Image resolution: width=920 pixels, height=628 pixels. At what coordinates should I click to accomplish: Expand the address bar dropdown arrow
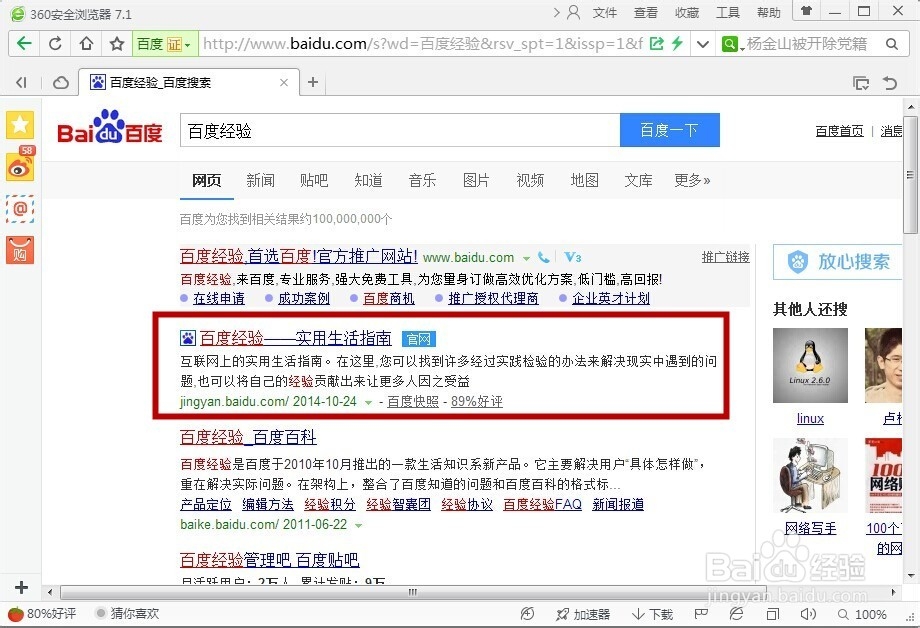(703, 44)
